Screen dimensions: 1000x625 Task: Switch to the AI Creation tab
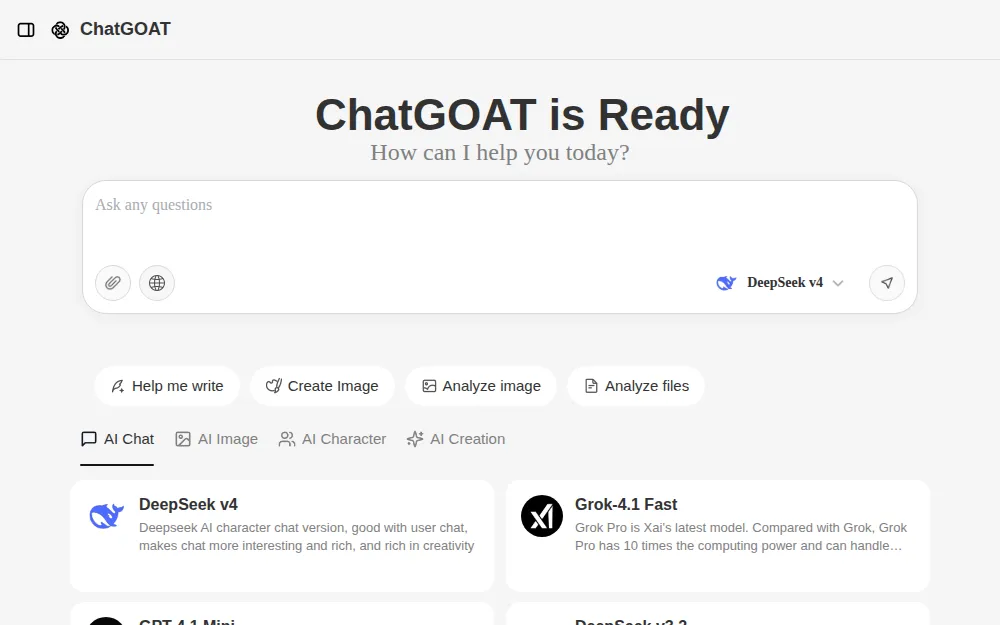click(456, 439)
